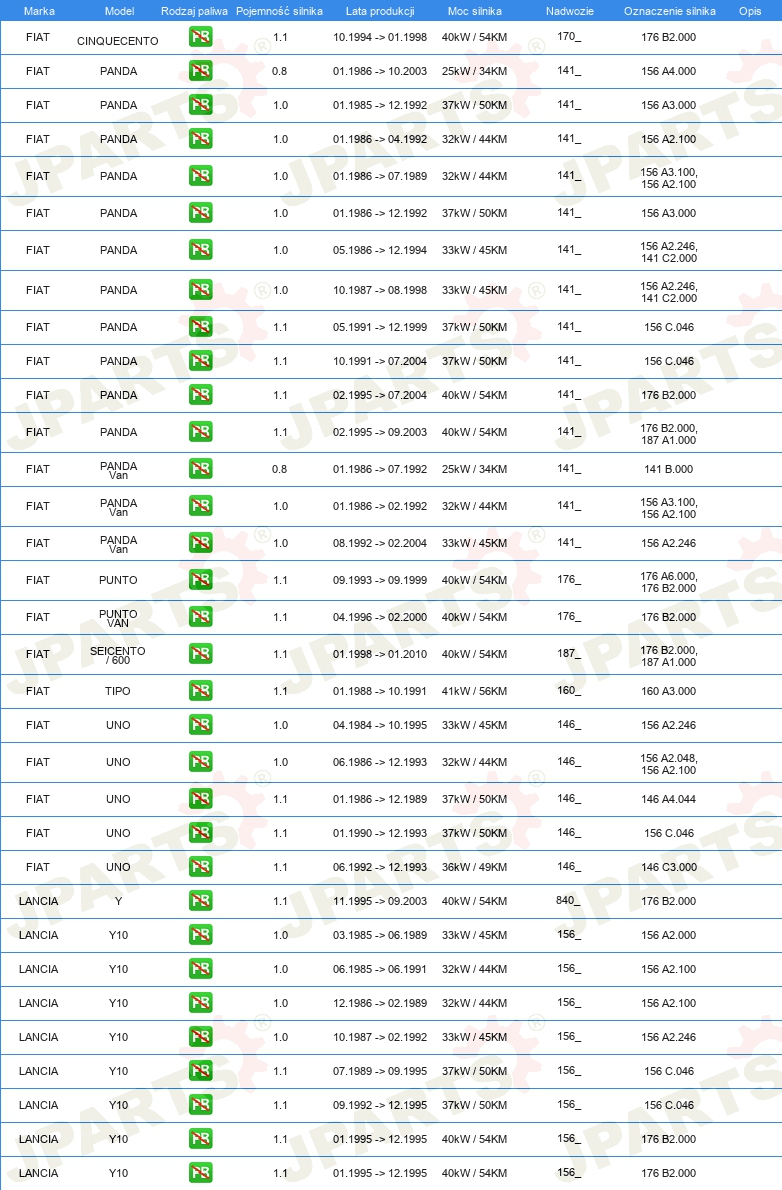
Task: Click the fuel icon for UNO 06.1992 -> 12.1993
Action: (200, 867)
